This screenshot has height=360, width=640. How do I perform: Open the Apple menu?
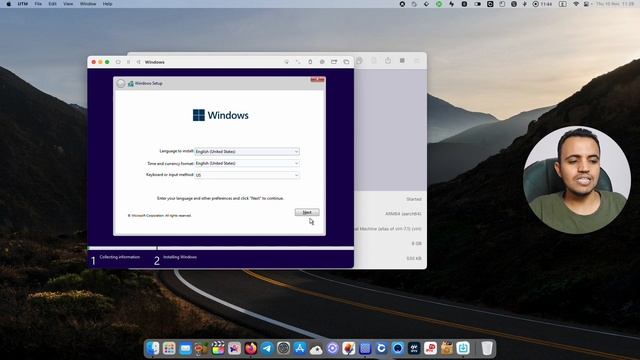pyautogui.click(x=8, y=4)
